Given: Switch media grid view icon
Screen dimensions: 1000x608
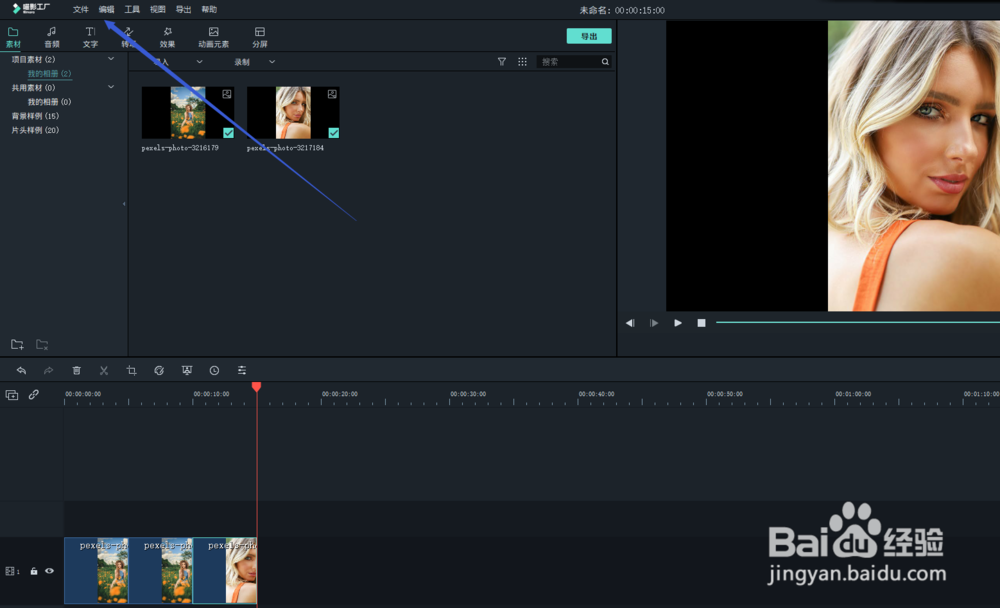Looking at the screenshot, I should (522, 62).
